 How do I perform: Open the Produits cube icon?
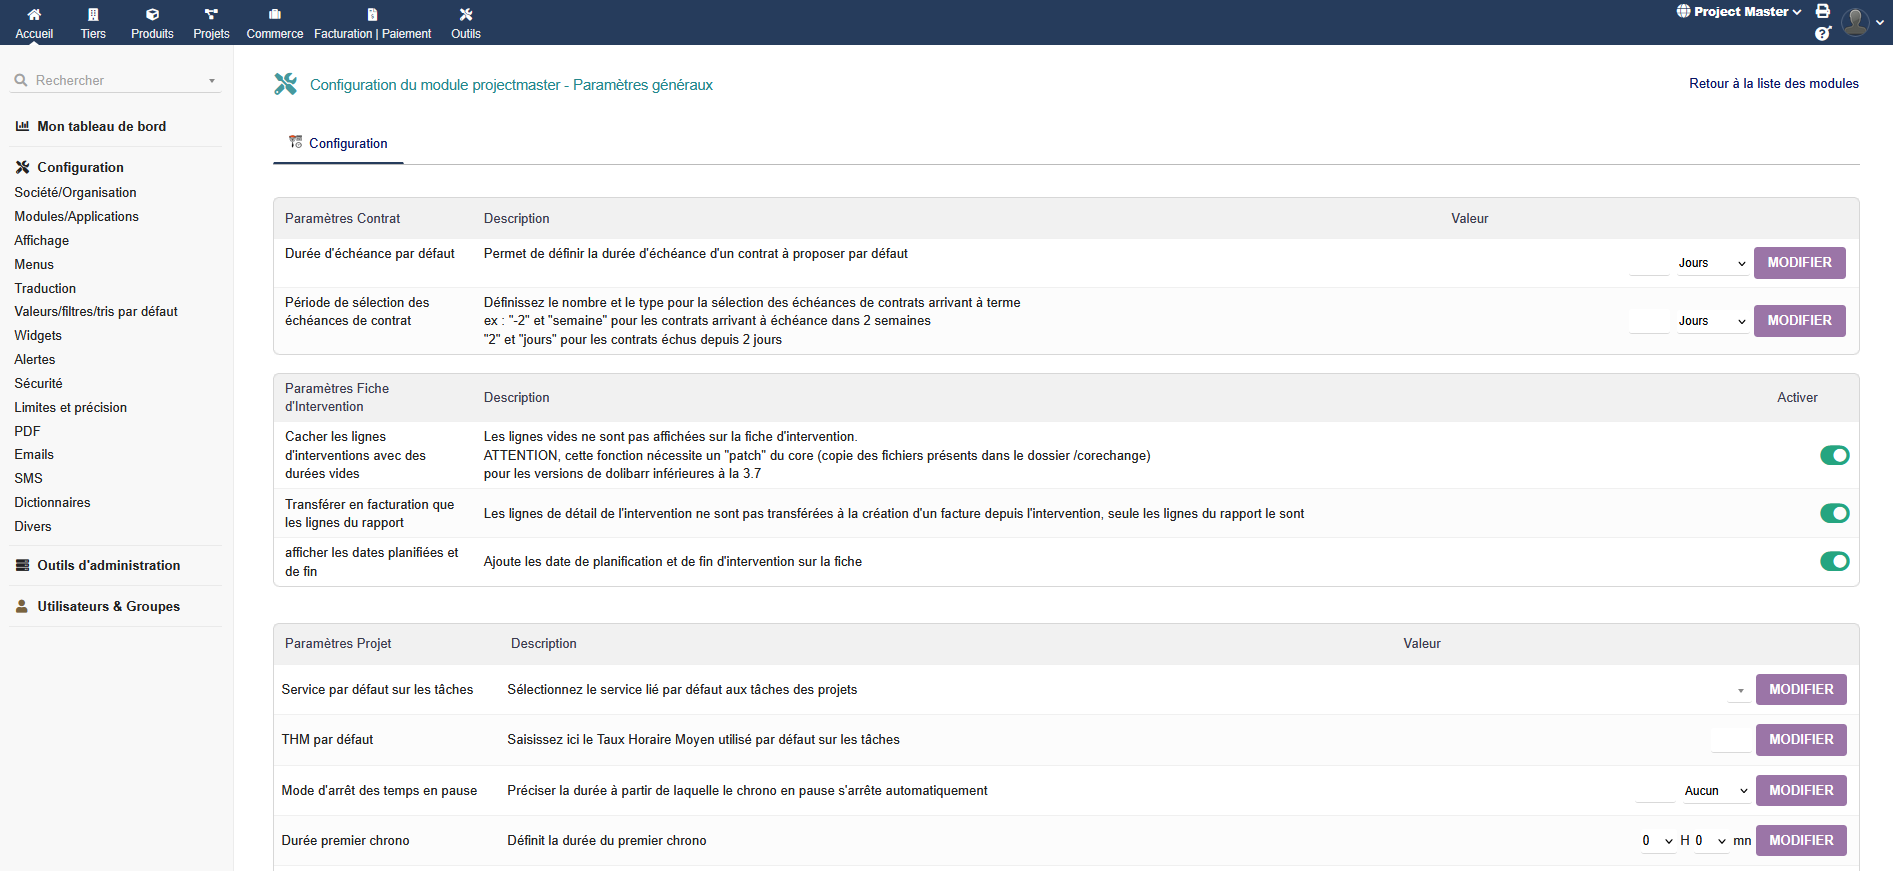tap(152, 15)
